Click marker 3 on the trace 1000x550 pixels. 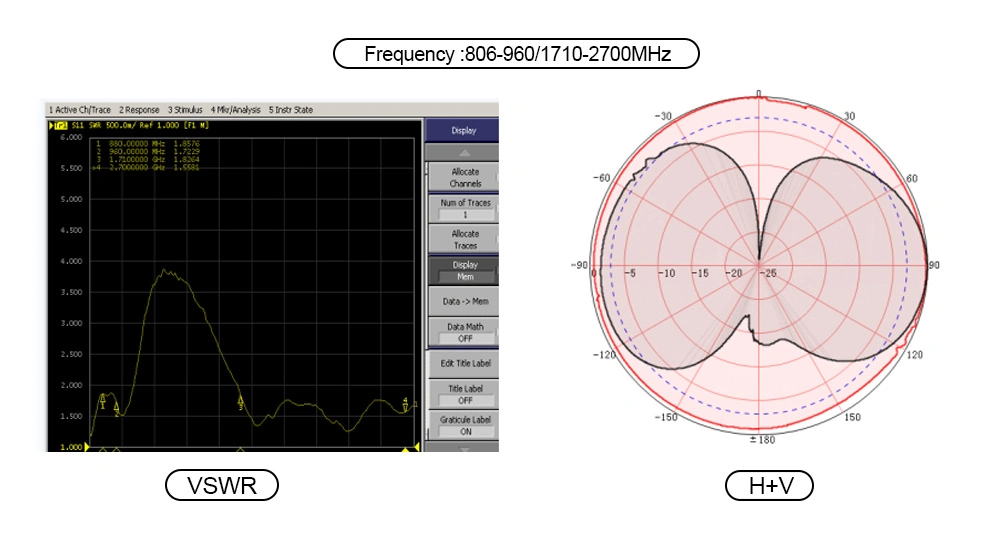240,403
